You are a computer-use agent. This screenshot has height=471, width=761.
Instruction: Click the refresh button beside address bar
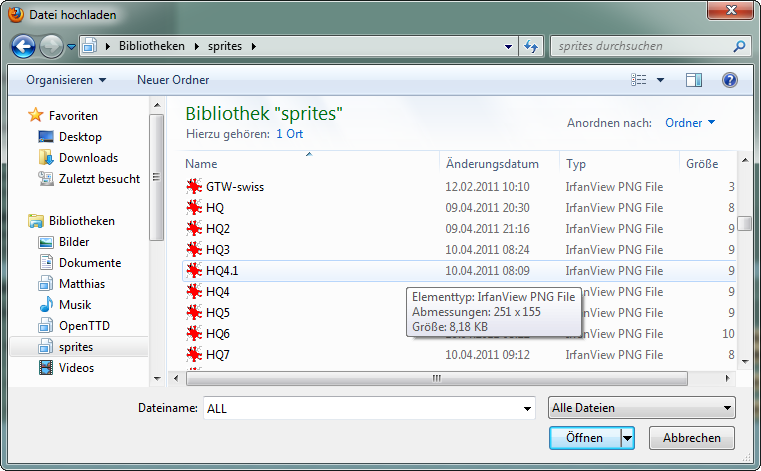click(x=531, y=46)
